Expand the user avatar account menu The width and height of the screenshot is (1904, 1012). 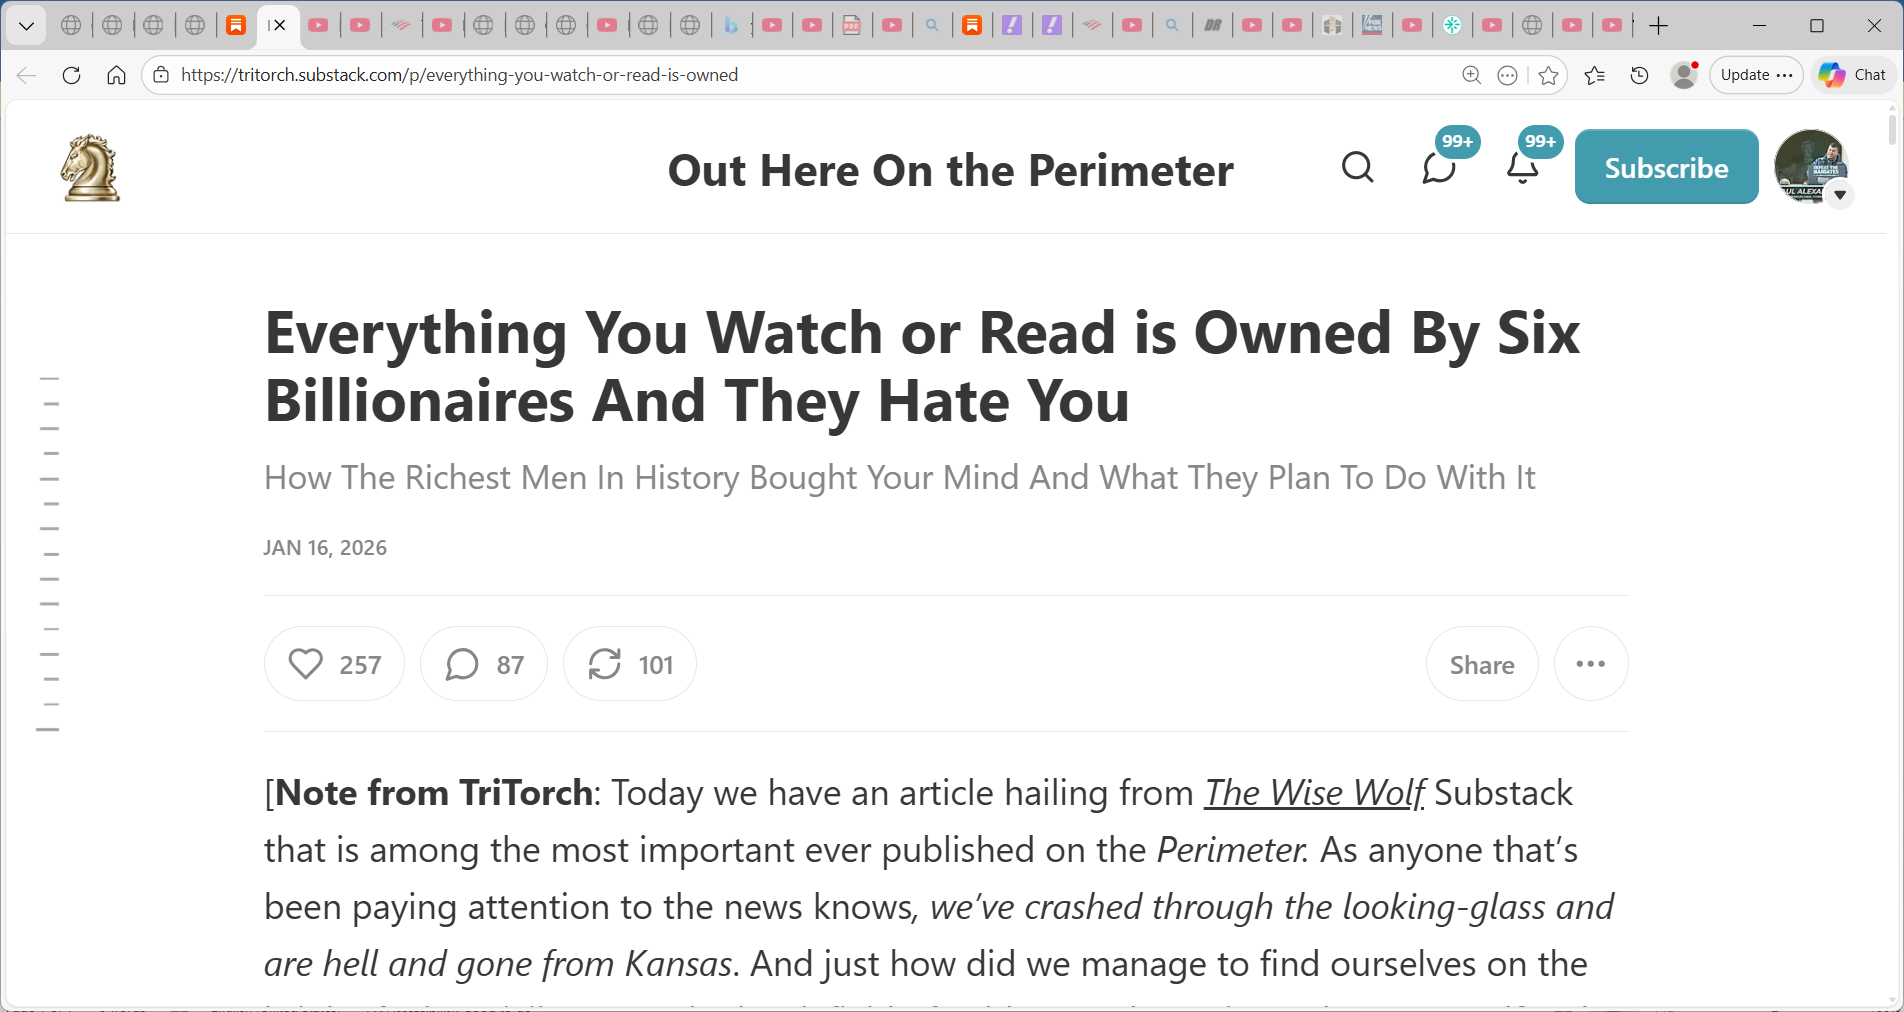pyautogui.click(x=1839, y=195)
